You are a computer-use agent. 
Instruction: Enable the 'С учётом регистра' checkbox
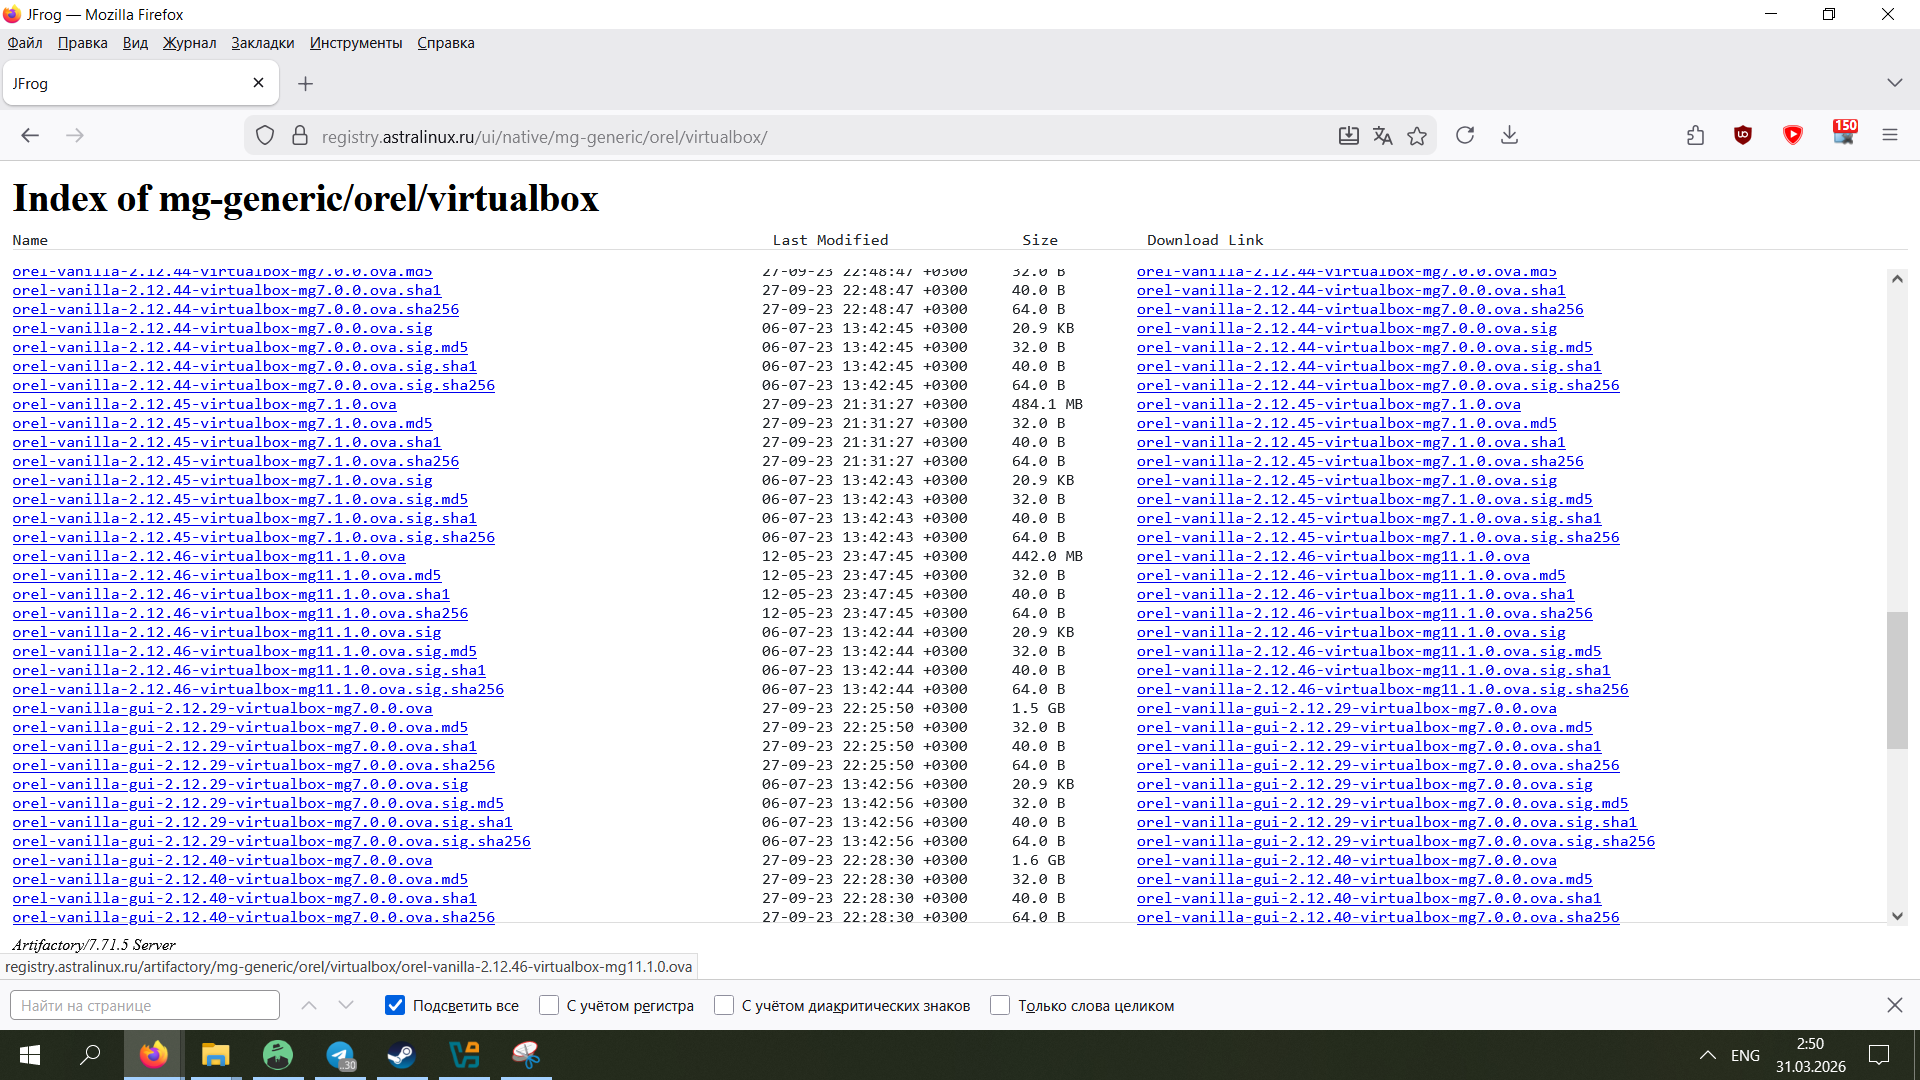(x=549, y=1005)
